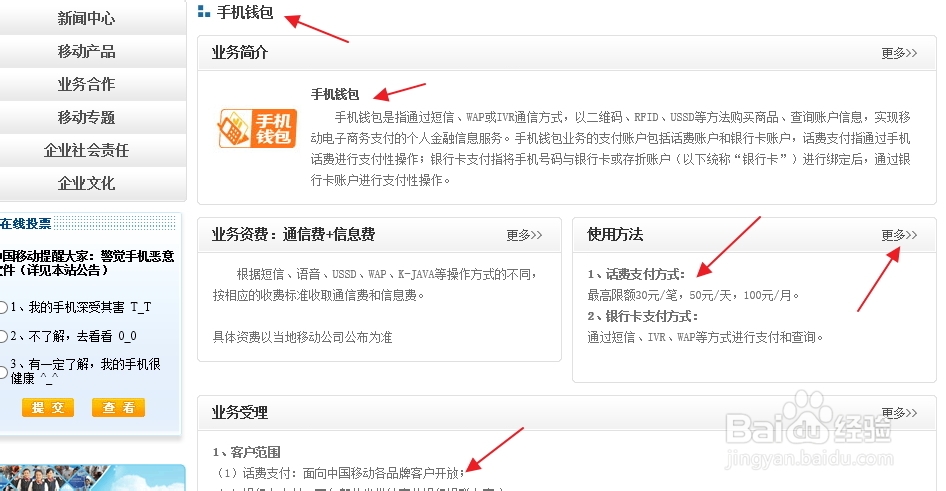The width and height of the screenshot is (946, 491).
Task: Open 更多>> in the 业务资费 section
Action: coord(524,235)
